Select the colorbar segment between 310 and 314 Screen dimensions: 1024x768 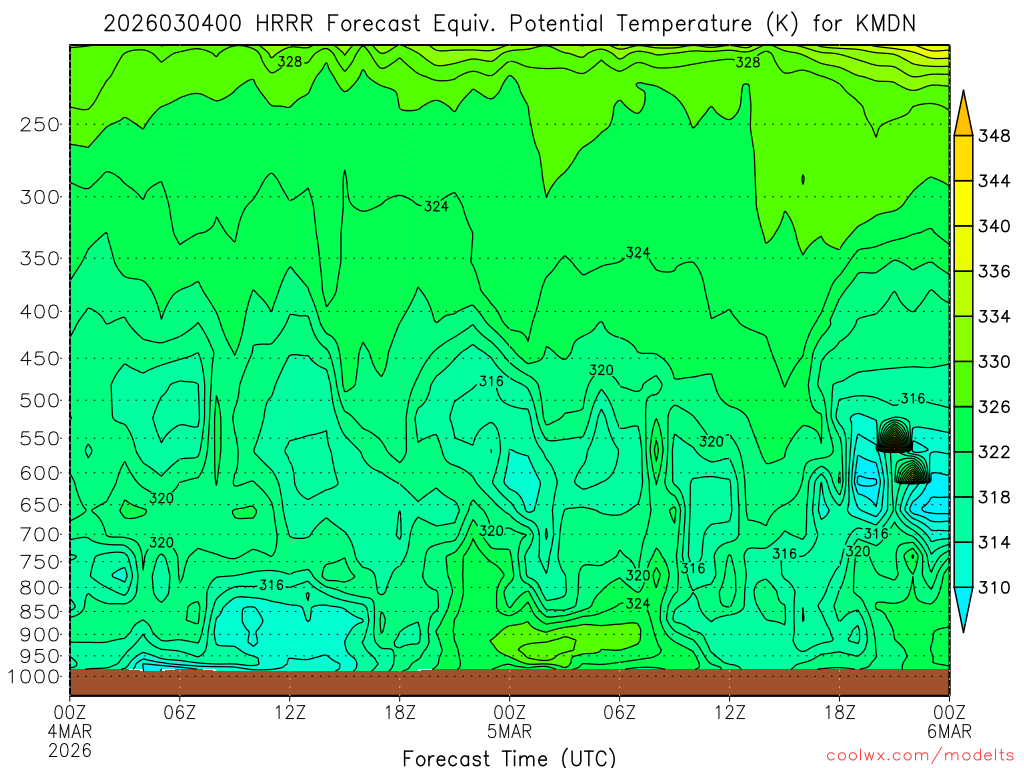tap(963, 564)
